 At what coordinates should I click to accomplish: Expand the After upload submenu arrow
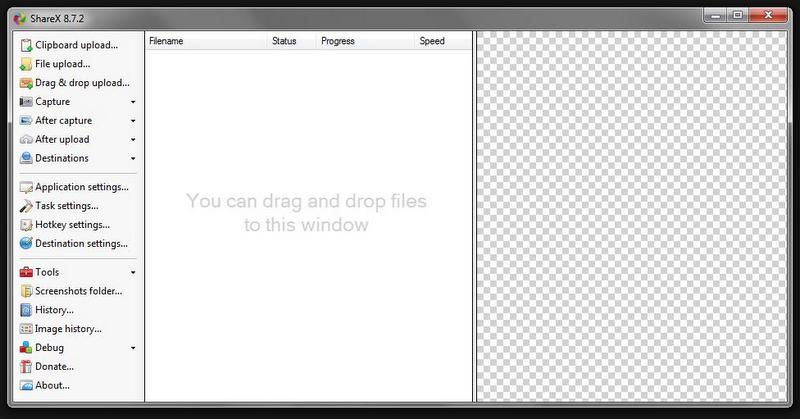[133, 139]
